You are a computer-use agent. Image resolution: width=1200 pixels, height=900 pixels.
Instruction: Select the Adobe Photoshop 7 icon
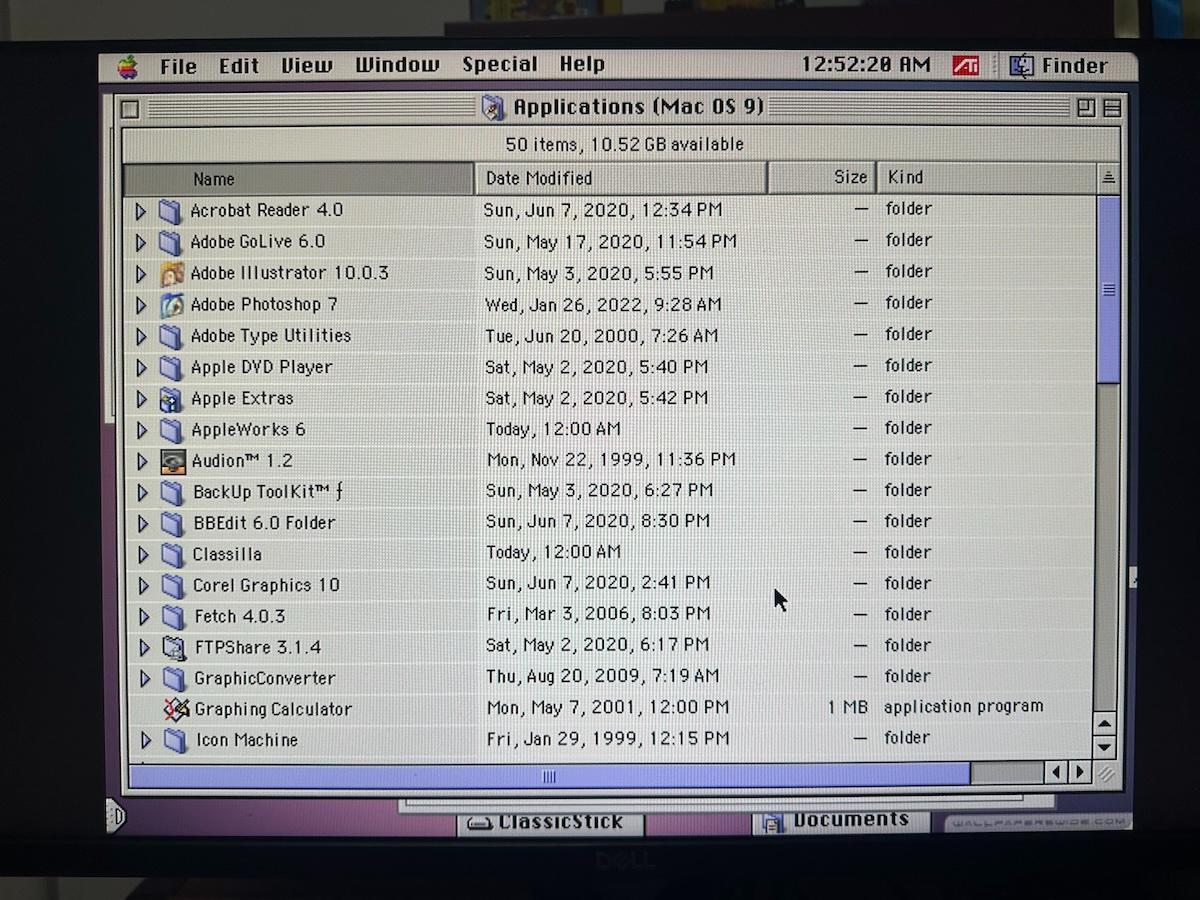click(172, 305)
